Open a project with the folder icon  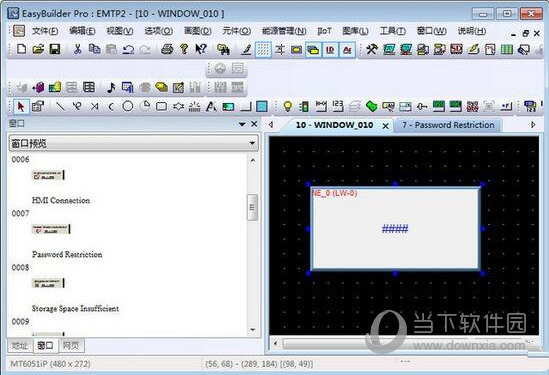pyautogui.click(x=38, y=49)
